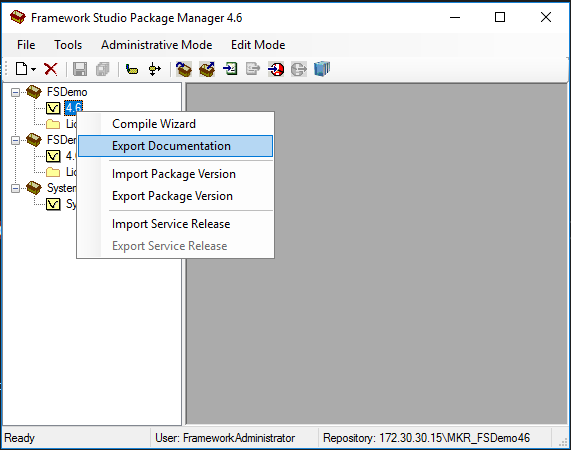Select Import Package Version menu entry
This screenshot has height=450, width=571.
point(176,174)
